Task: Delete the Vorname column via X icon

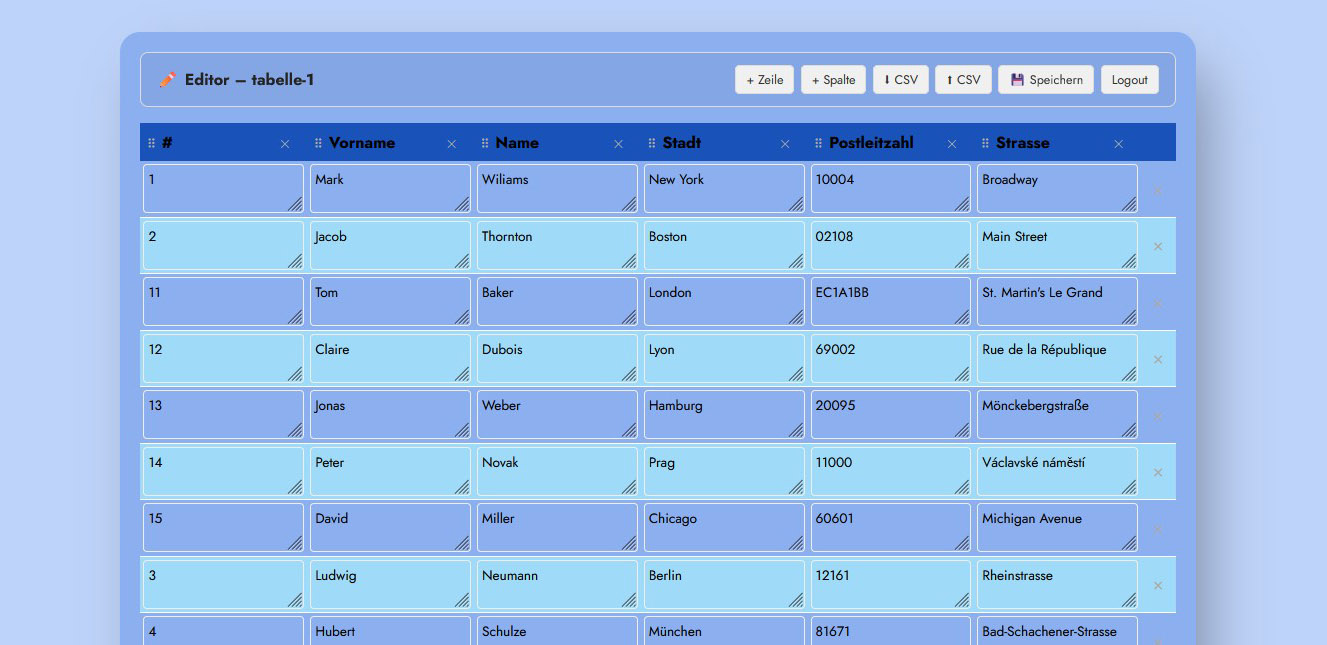Action: (452, 144)
